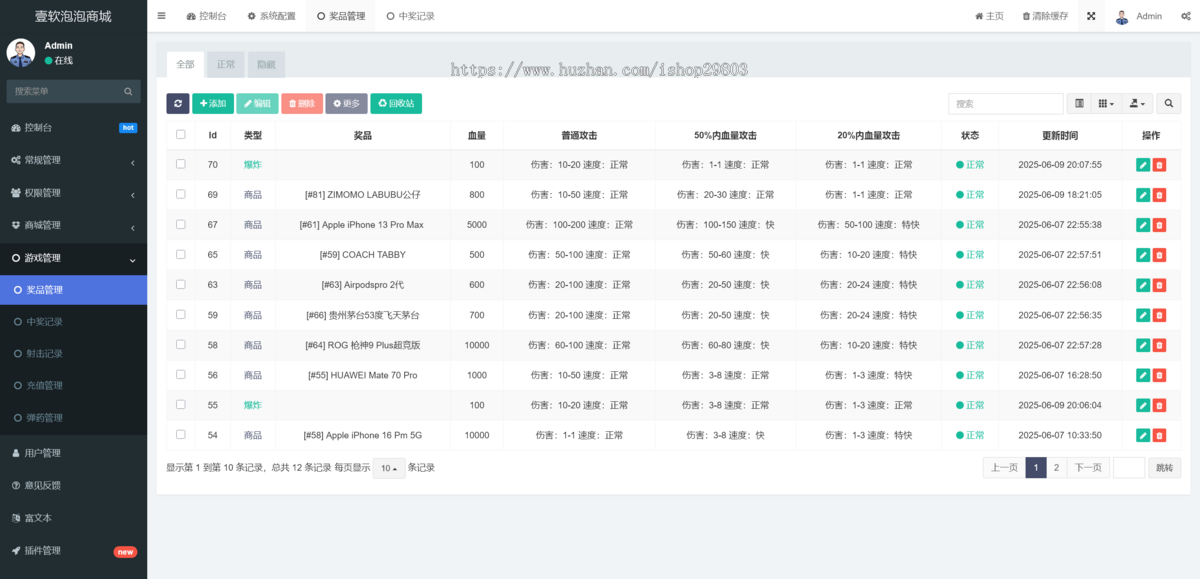Toggle table card view icon
The image size is (1200, 579).
coord(1079,103)
